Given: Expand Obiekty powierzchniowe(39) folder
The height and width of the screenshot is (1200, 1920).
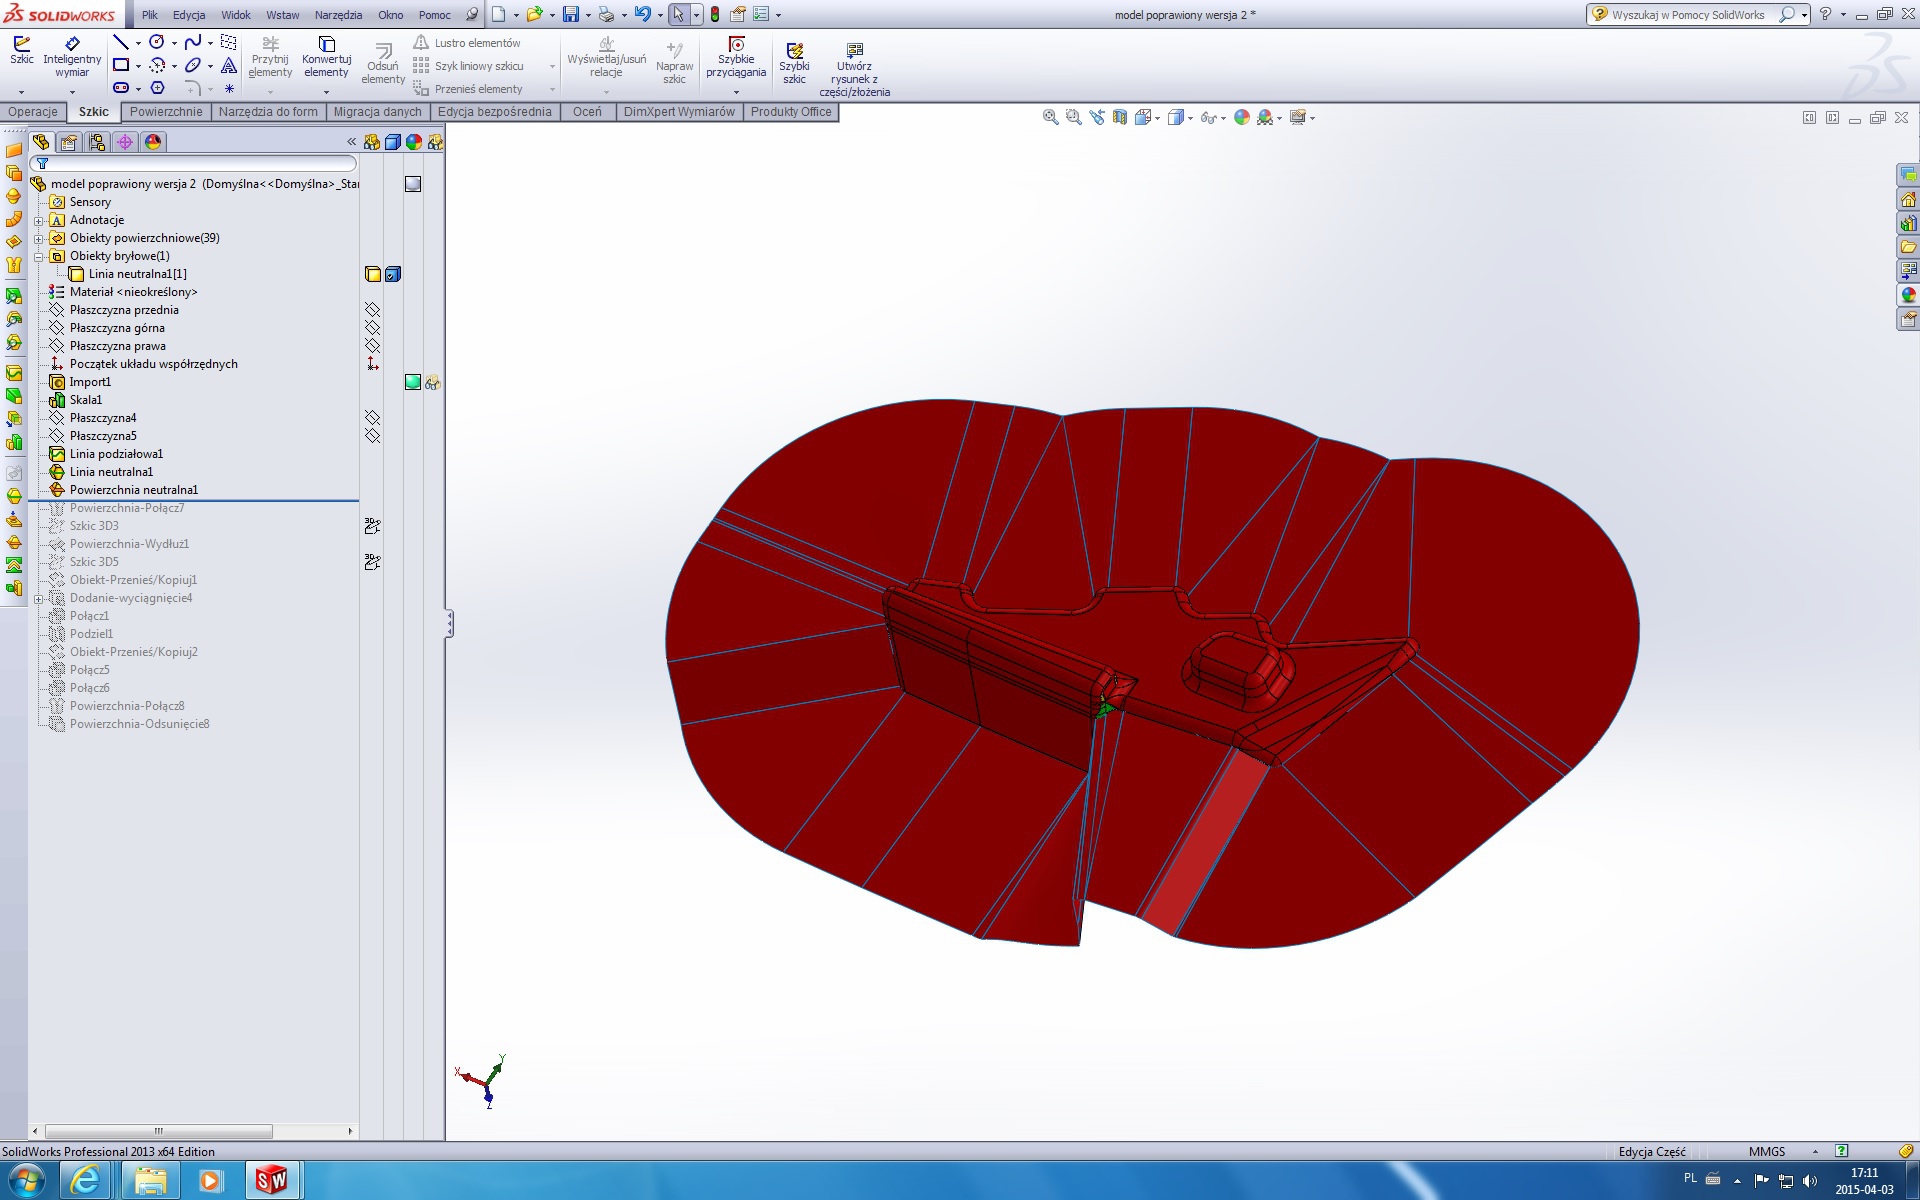Looking at the screenshot, I should click(x=39, y=238).
